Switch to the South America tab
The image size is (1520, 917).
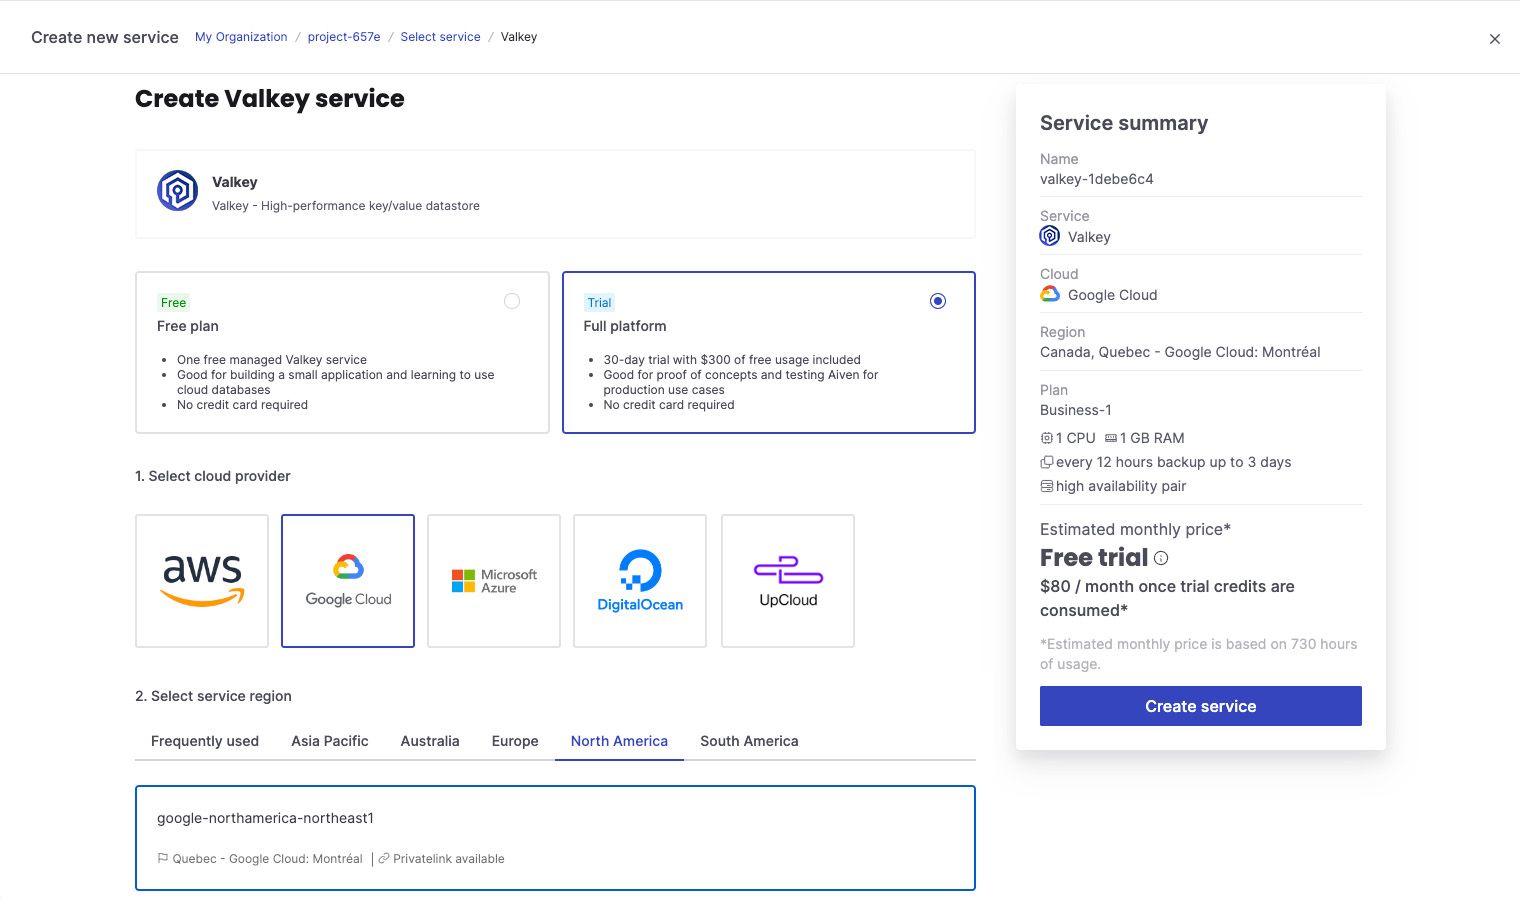coord(749,741)
